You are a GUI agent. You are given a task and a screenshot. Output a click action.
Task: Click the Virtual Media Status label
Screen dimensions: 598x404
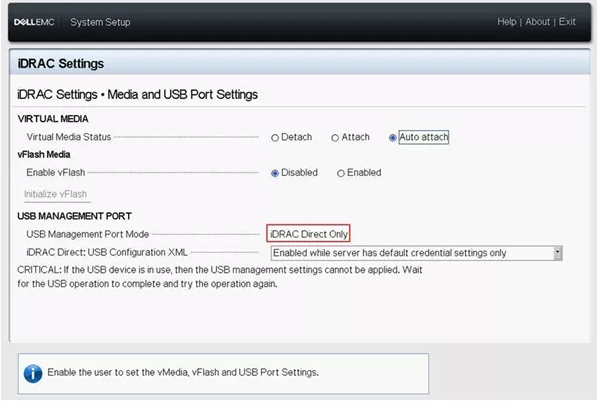[x=69, y=137]
